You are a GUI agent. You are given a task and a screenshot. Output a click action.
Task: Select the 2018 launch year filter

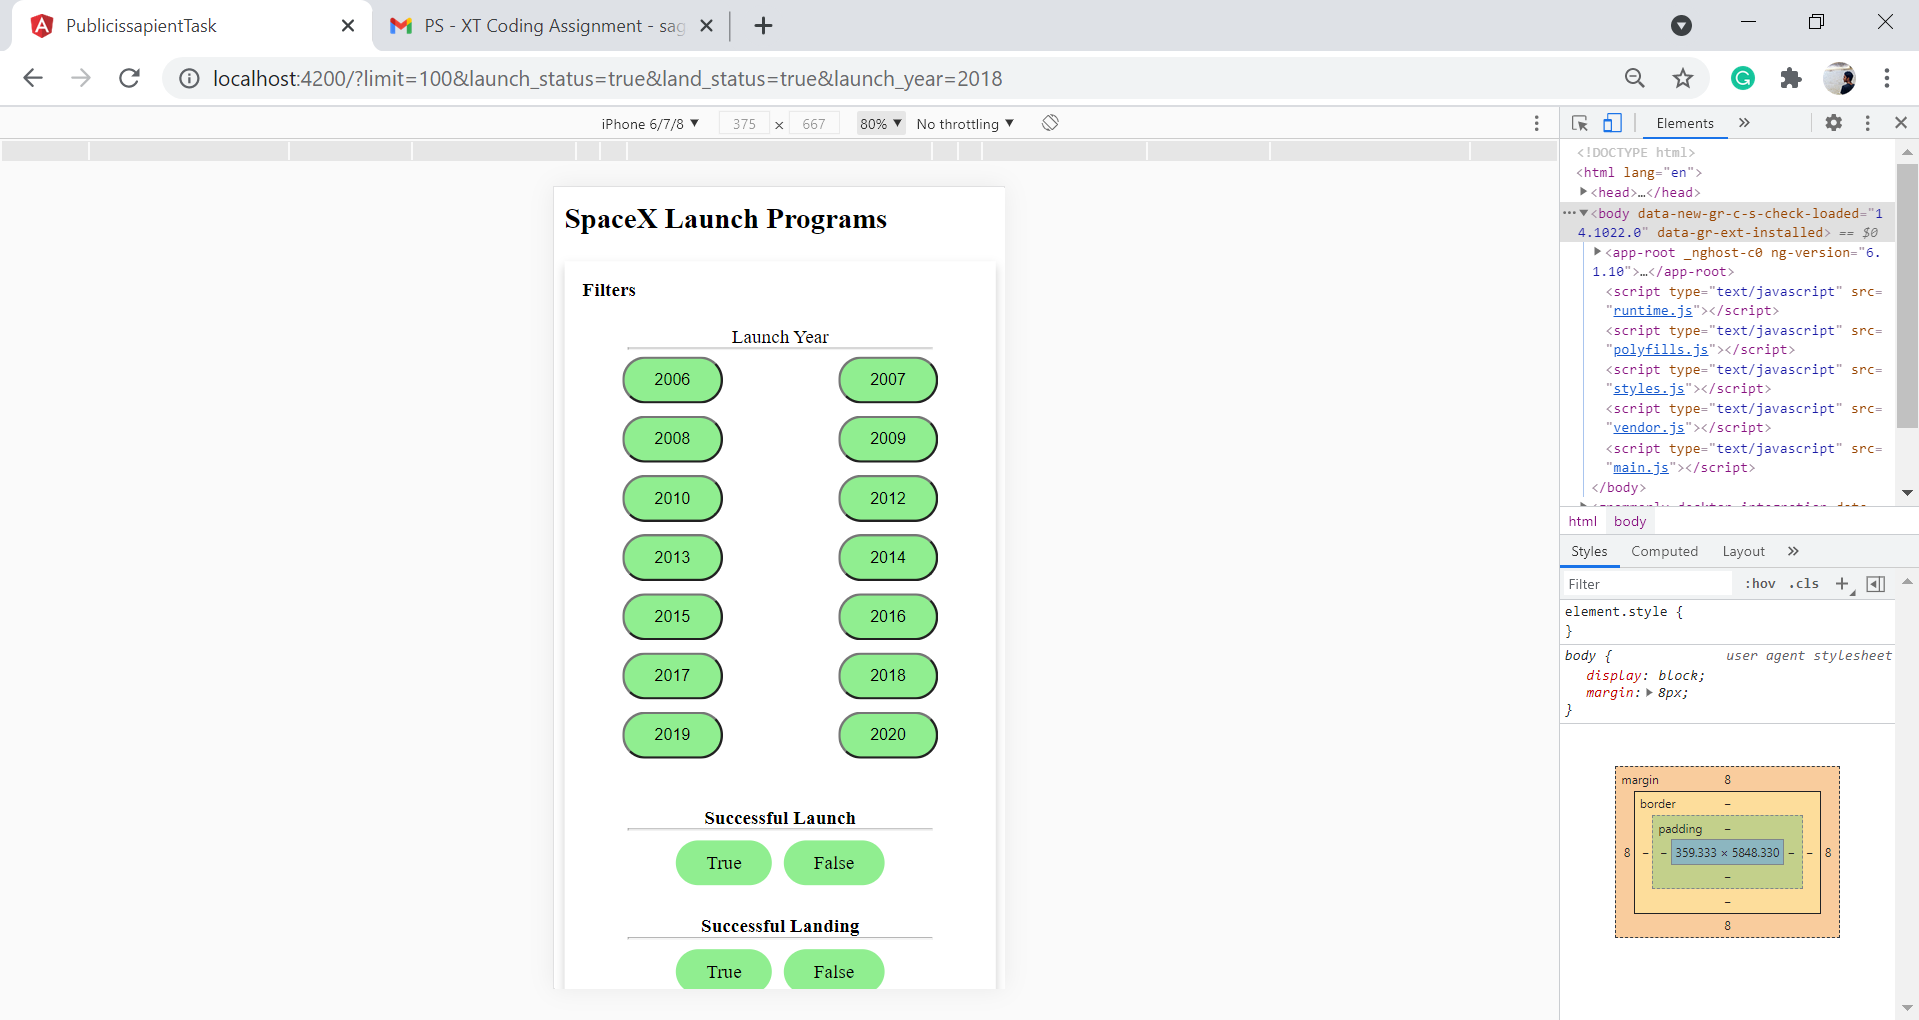pyautogui.click(x=887, y=675)
